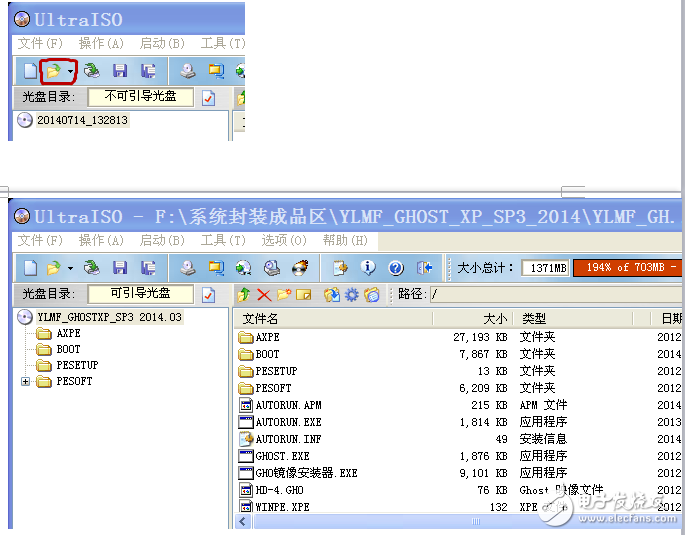Click Make CD image icon in upper window
Viewport: 685px width, 535px height.
[x=188, y=71]
